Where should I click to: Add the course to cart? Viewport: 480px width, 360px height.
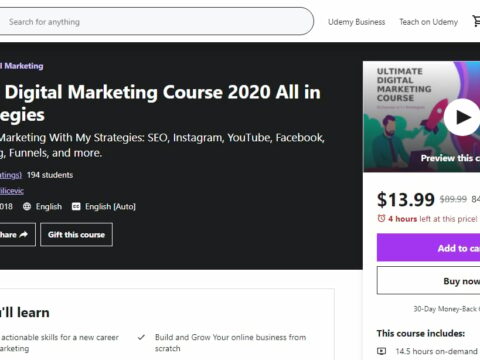click(428, 248)
